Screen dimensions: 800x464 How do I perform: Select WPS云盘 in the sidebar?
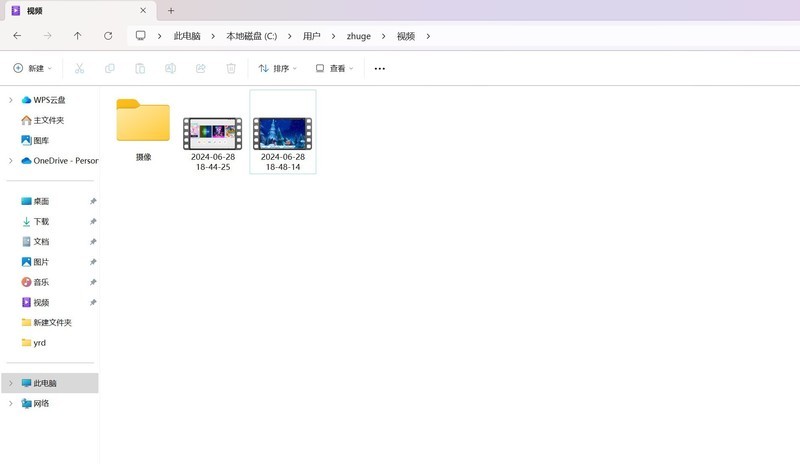[43, 100]
